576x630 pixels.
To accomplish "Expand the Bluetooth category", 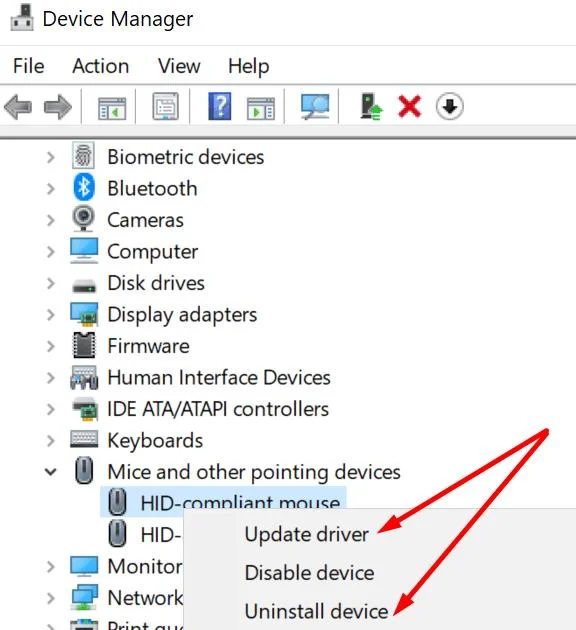I will click(51, 188).
